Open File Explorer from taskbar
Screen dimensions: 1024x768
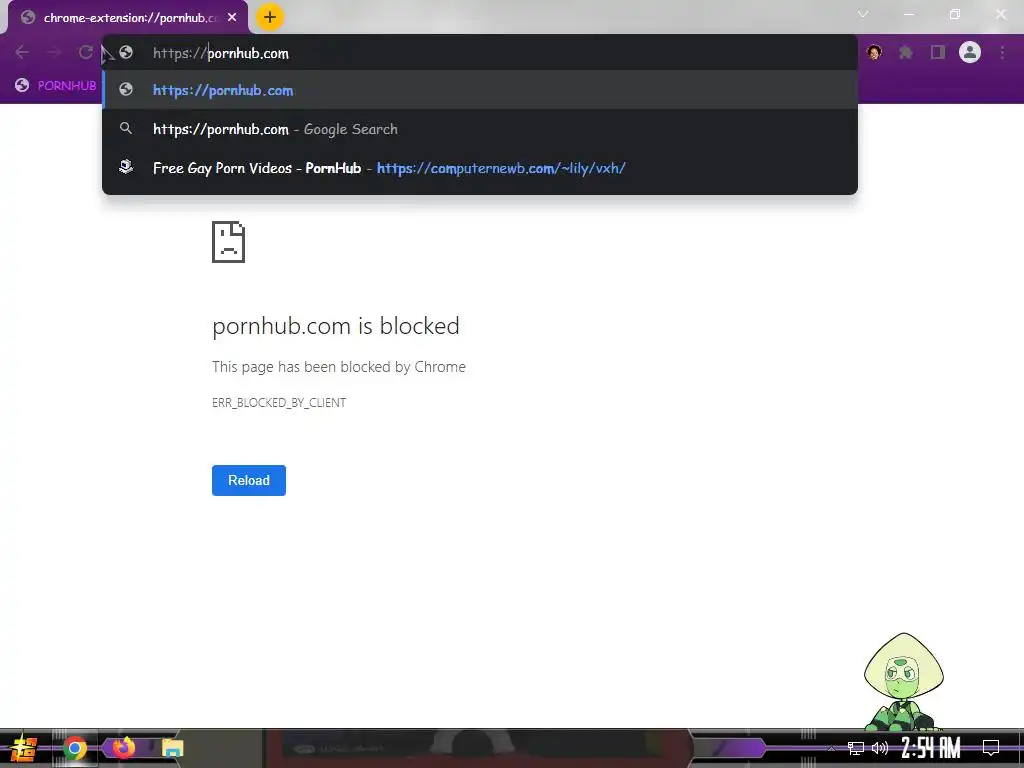click(173, 748)
